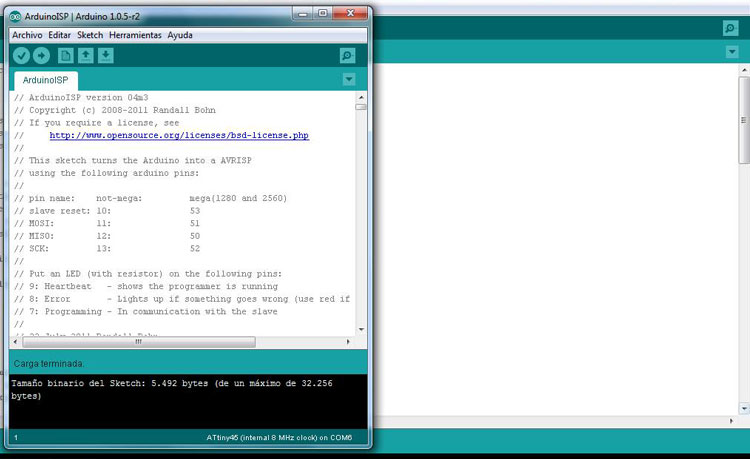Click the horizontal scrollbar thumb
This screenshot has height=459, width=750.
click(x=139, y=342)
